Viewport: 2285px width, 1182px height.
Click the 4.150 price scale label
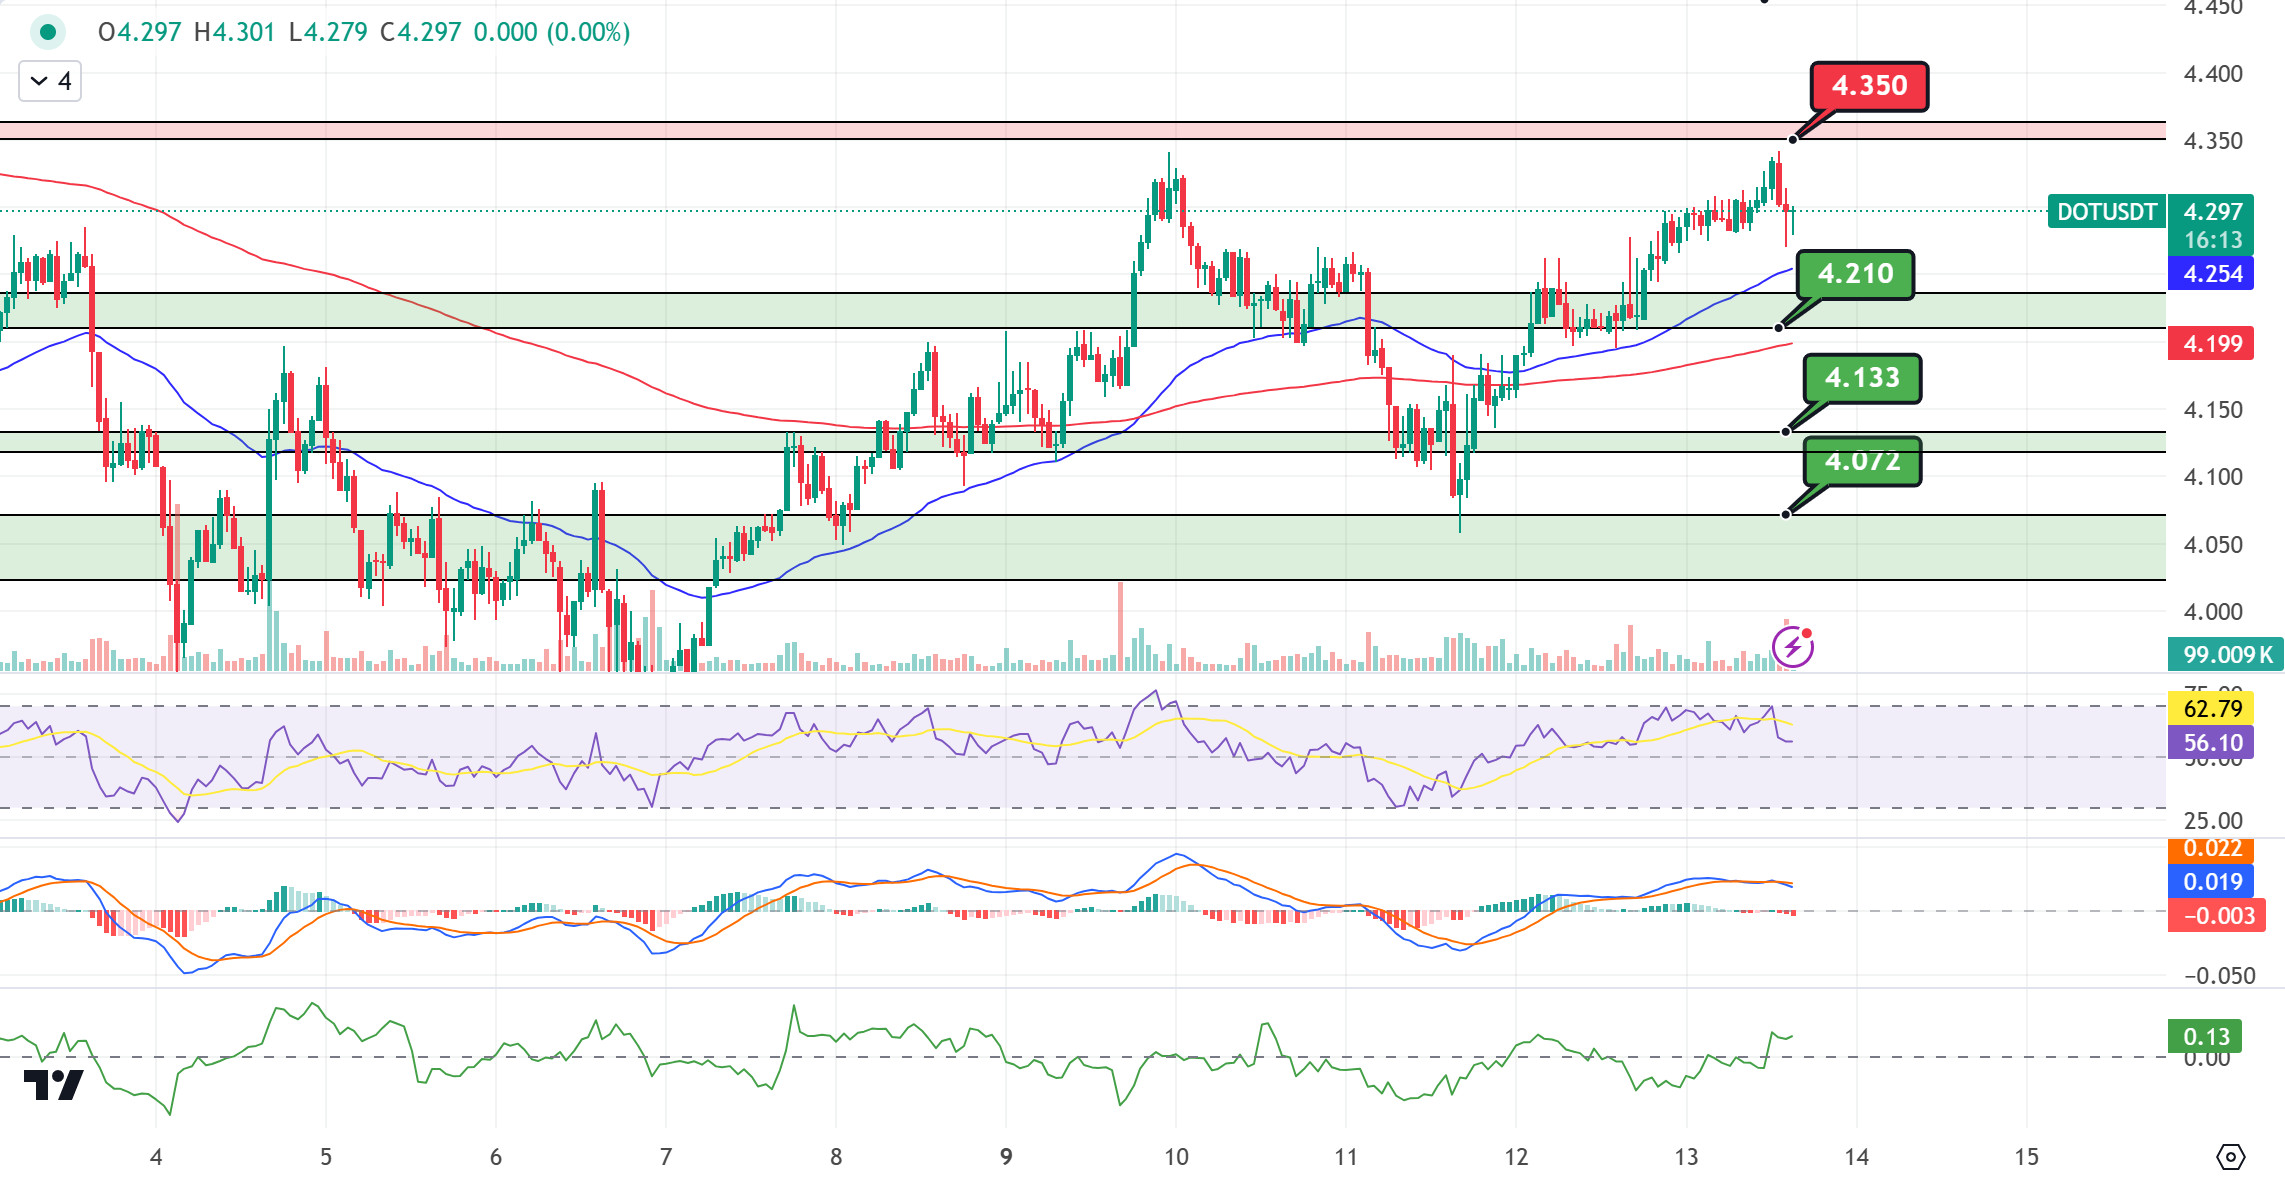(x=2213, y=410)
